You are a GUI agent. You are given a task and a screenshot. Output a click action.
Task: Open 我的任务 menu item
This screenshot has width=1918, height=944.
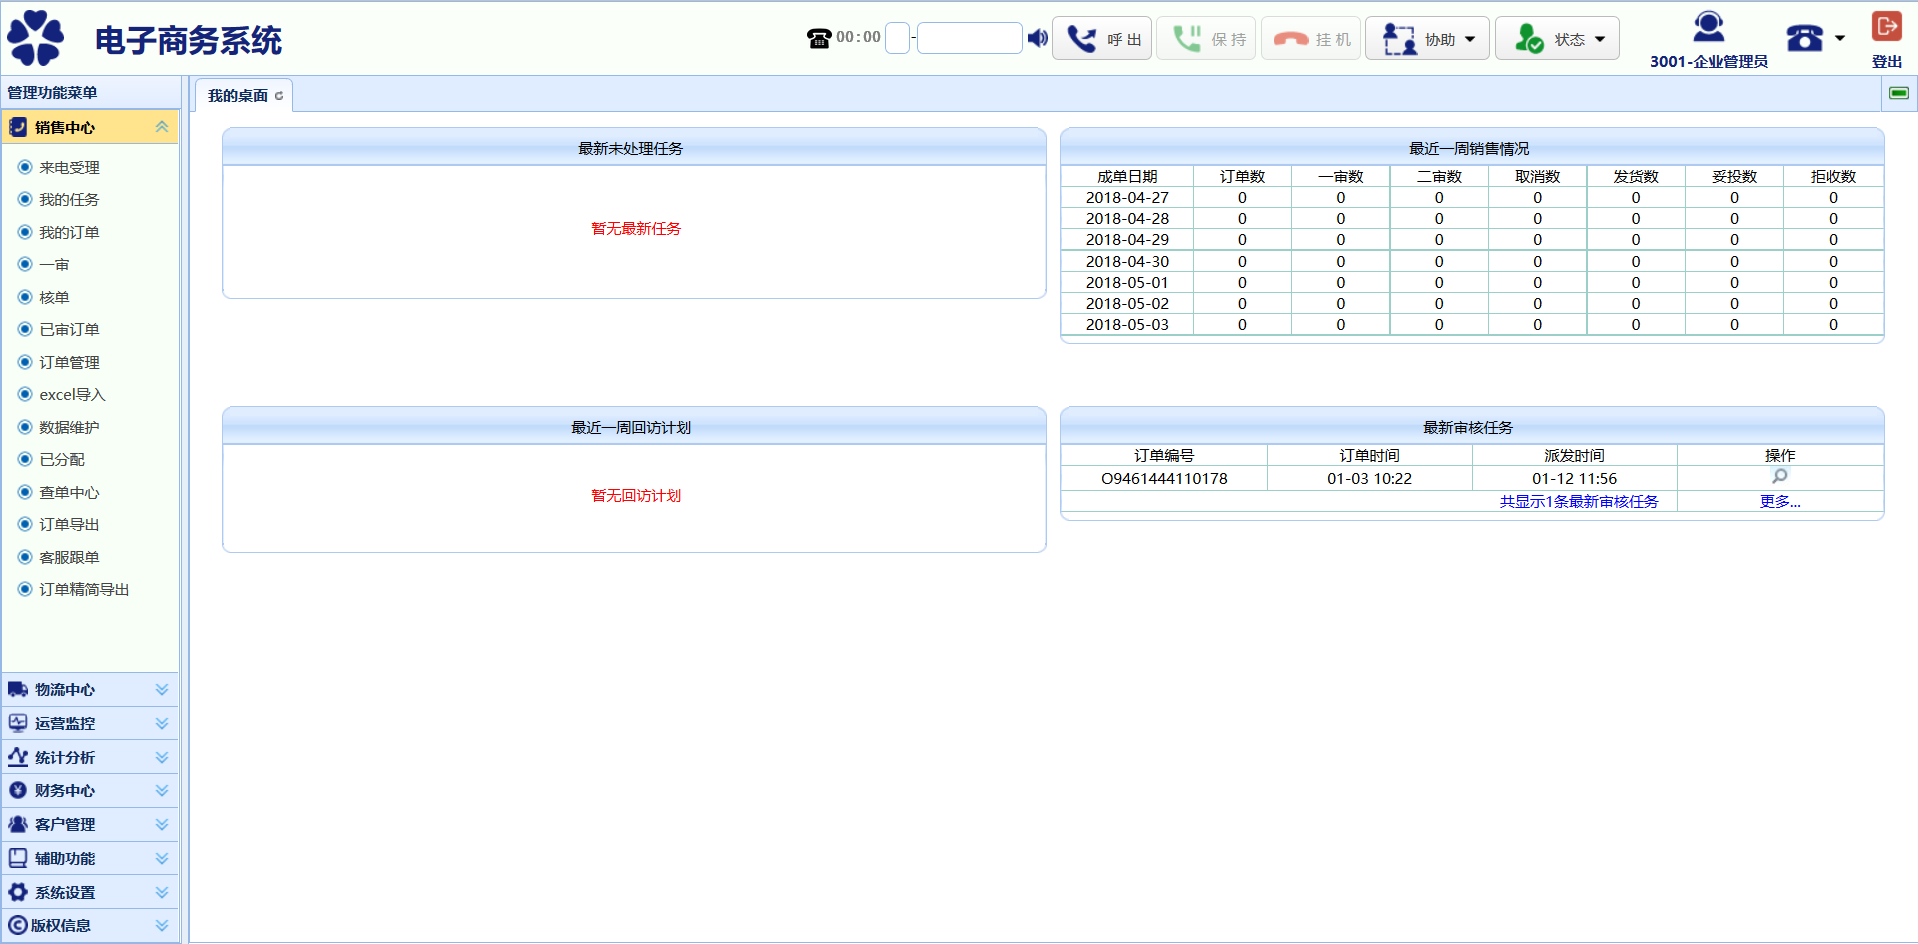click(x=69, y=199)
